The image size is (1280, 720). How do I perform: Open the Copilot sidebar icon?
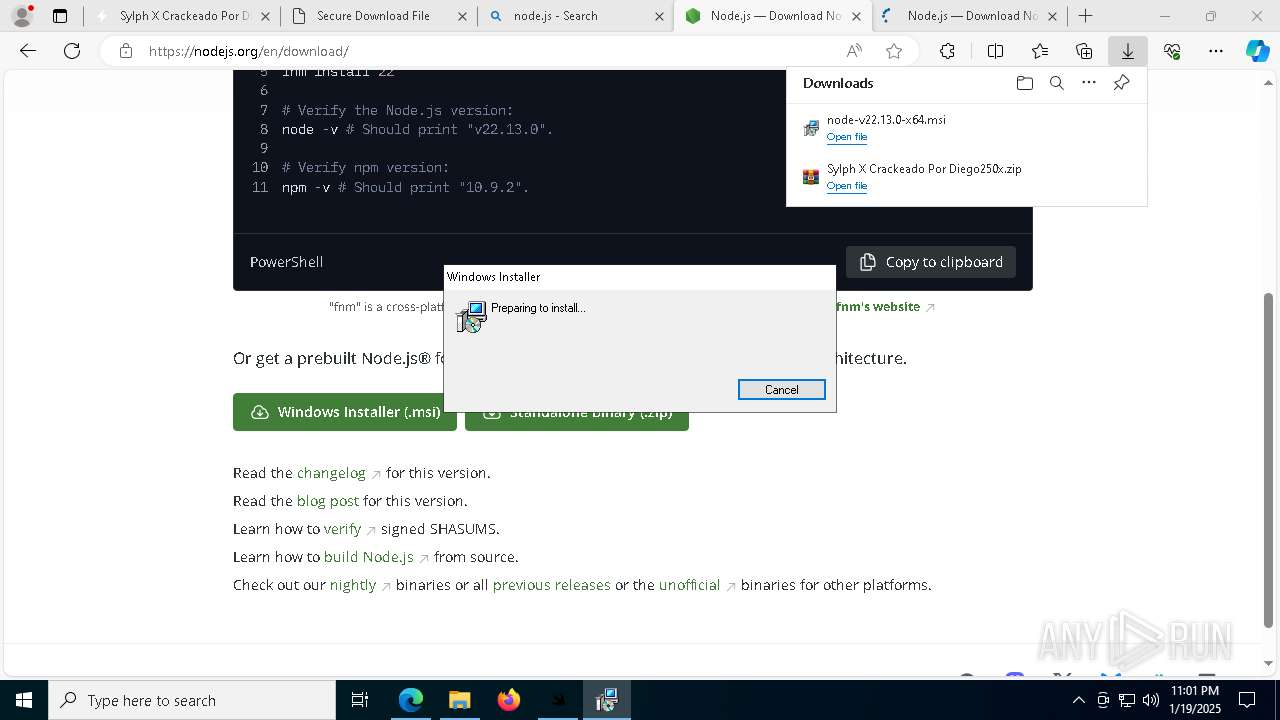coord(1258,51)
